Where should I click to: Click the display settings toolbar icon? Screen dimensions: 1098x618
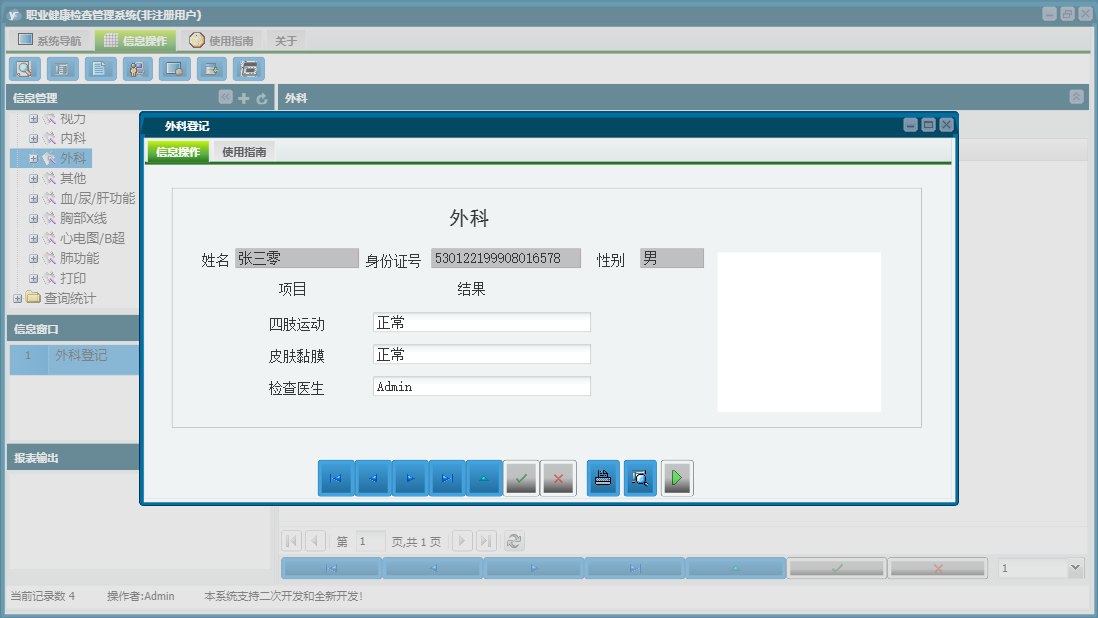pyautogui.click(x=173, y=69)
